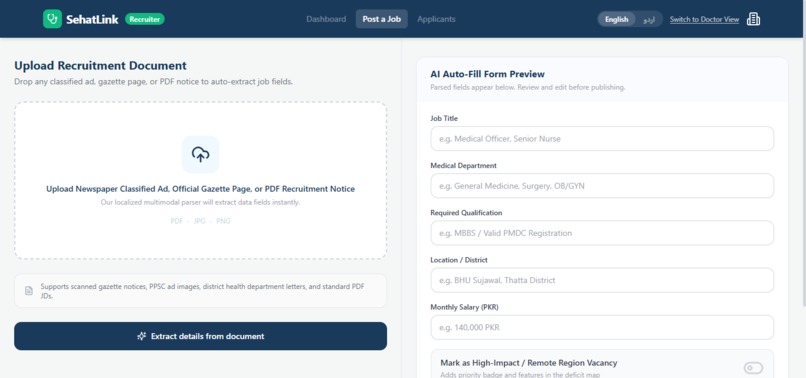Click the building icon in header
806x378 pixels.
point(753,19)
